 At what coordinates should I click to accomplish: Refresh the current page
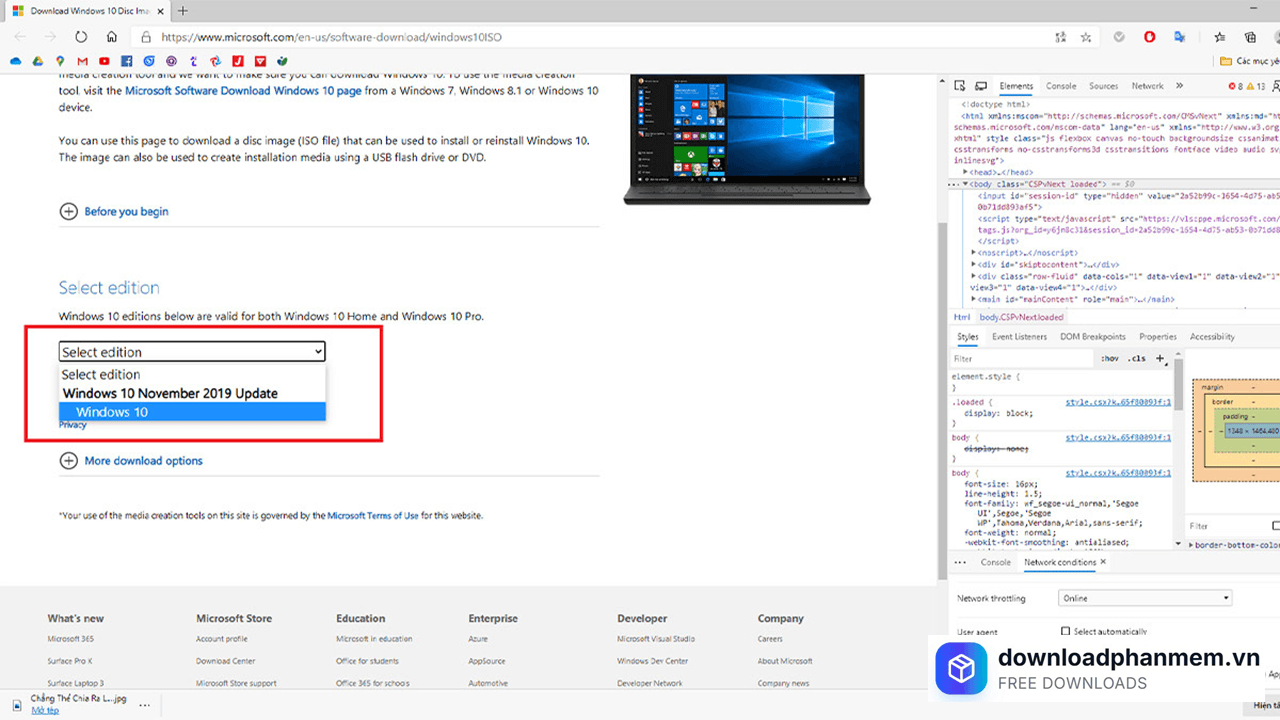(80, 35)
